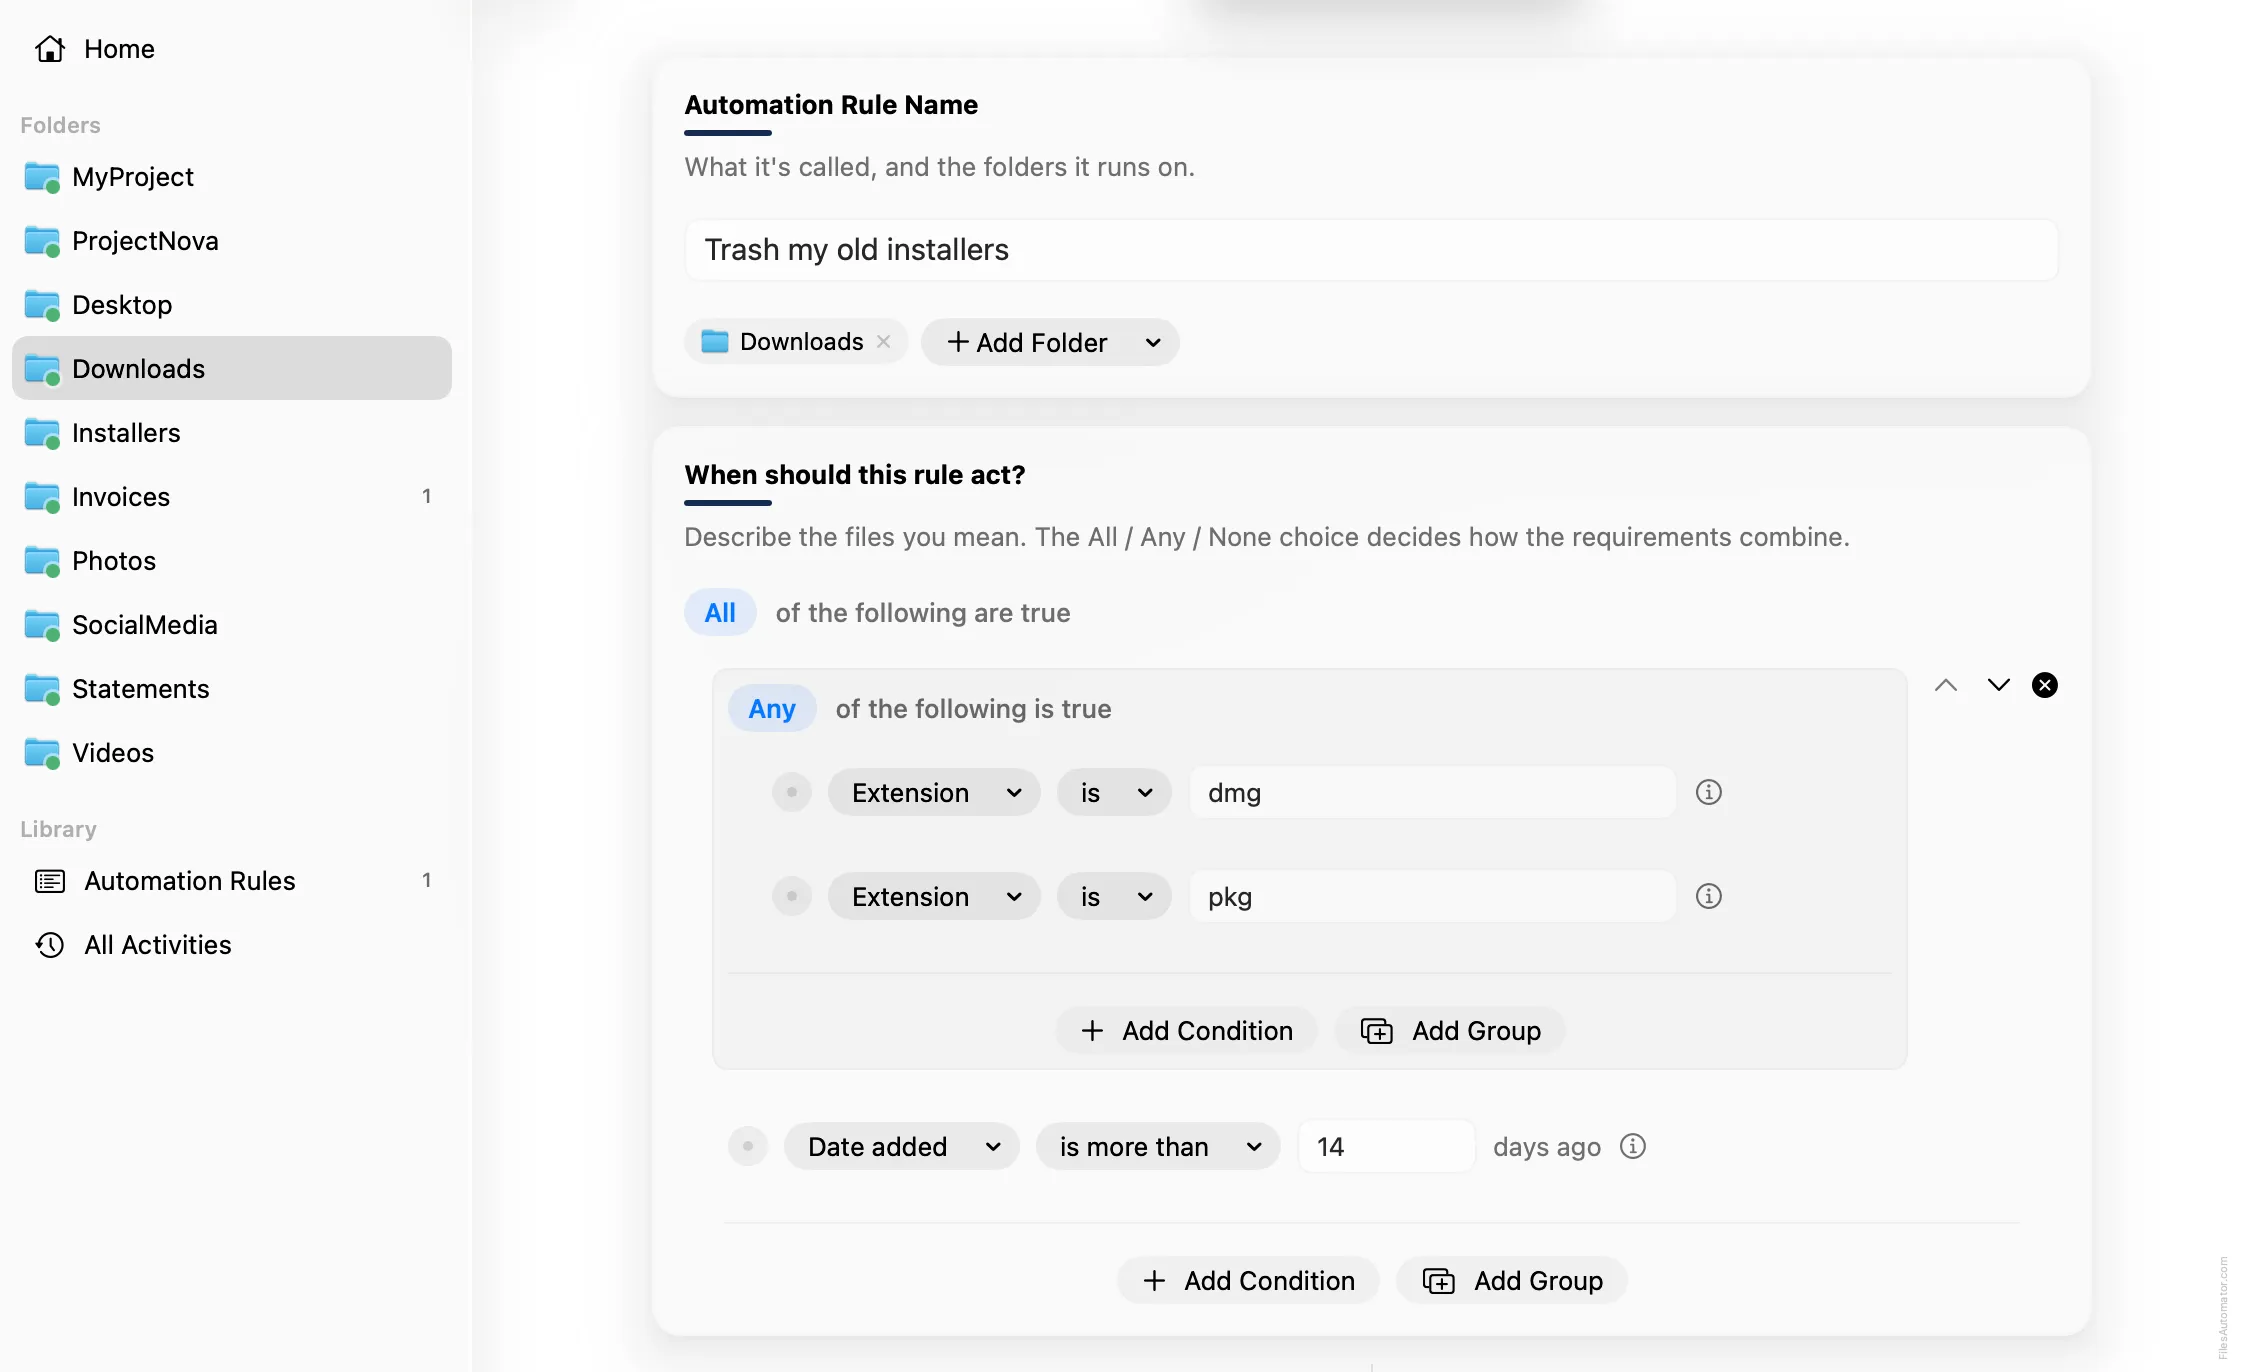This screenshot has width=2242, height=1372.
Task: Select the Statements folder icon
Action: (42, 689)
